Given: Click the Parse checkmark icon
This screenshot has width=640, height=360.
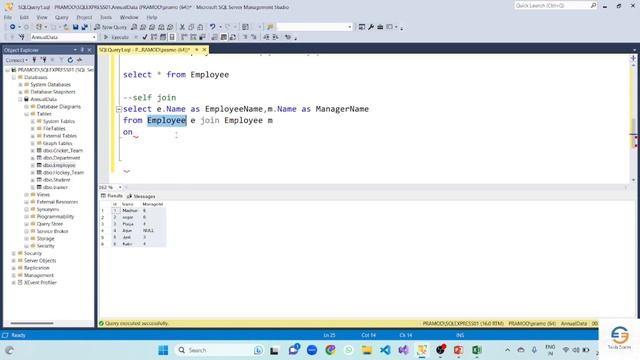Looking at the screenshot, I should [x=145, y=37].
